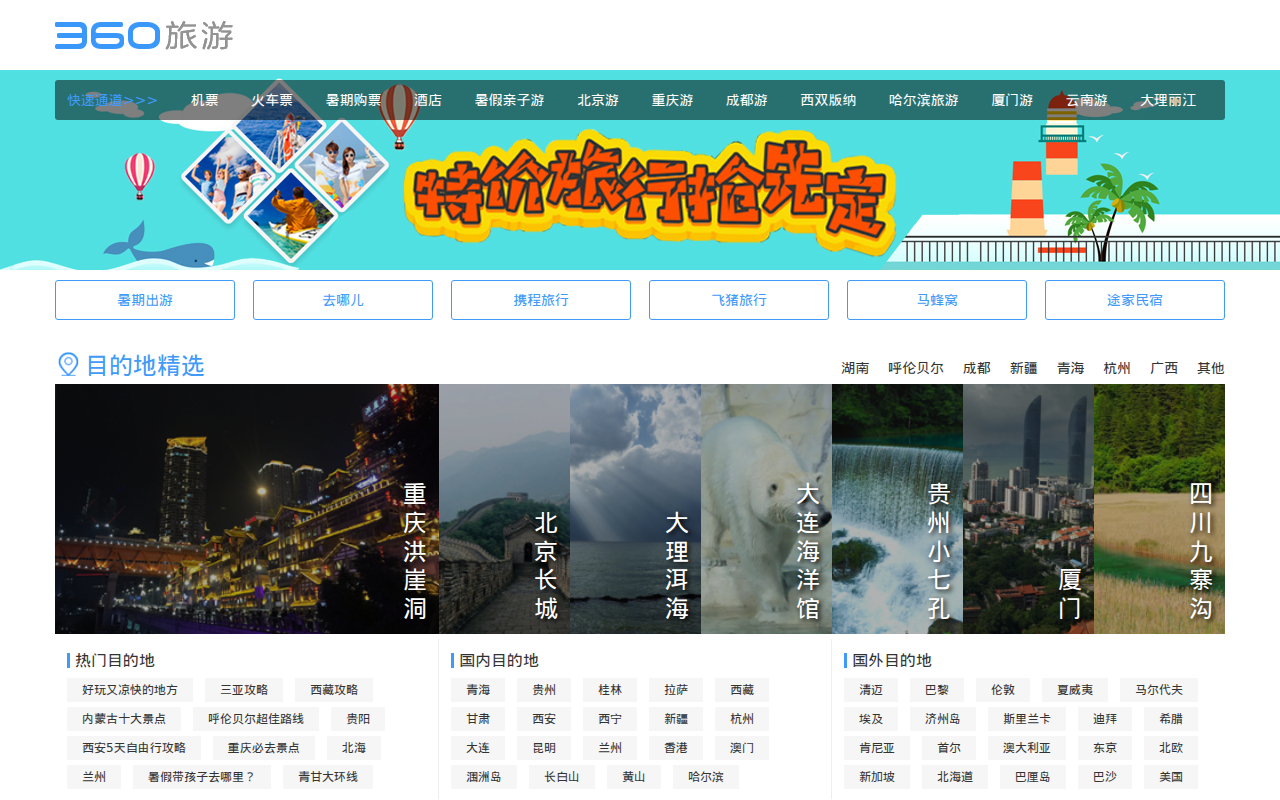Screen dimensions: 1280x800
Task: Select the 马尔代夫 overseas destination tag
Action: [x=1158, y=690]
